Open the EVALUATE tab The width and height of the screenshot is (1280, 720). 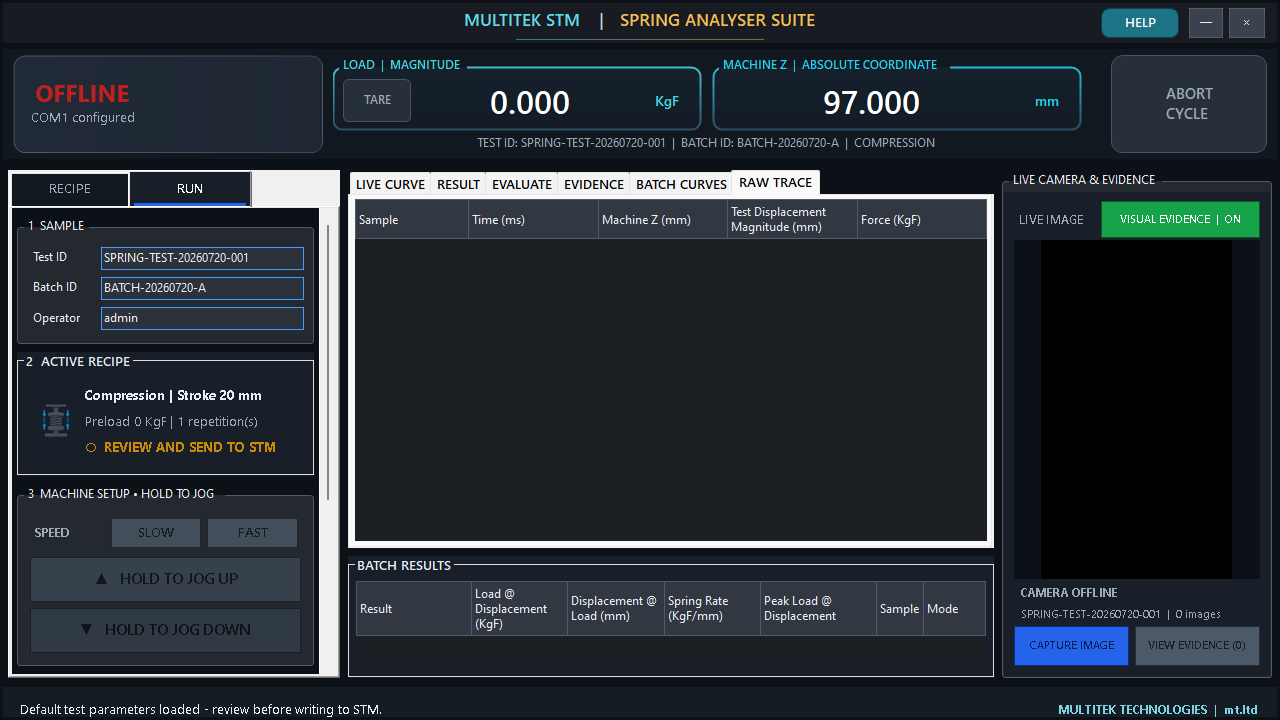522,184
